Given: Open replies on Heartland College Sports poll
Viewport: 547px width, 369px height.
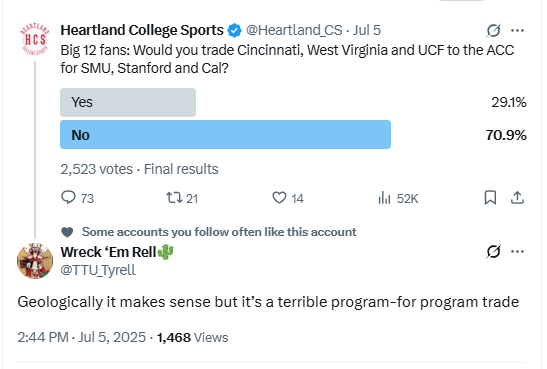Looking at the screenshot, I should pyautogui.click(x=77, y=198).
